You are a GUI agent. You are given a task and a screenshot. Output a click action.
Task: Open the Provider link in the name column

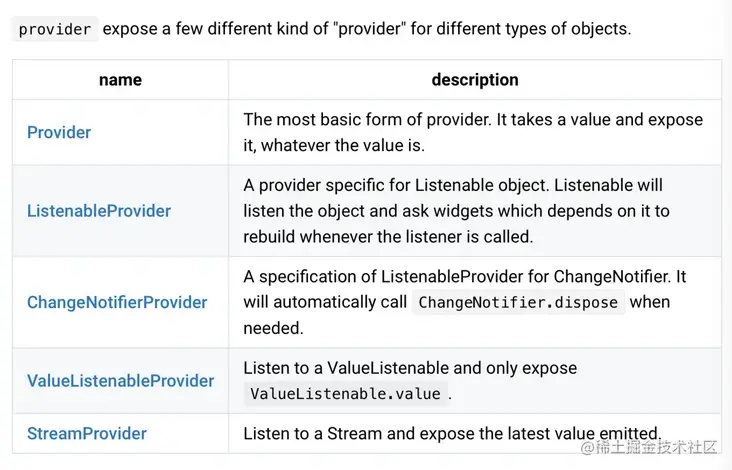(59, 132)
